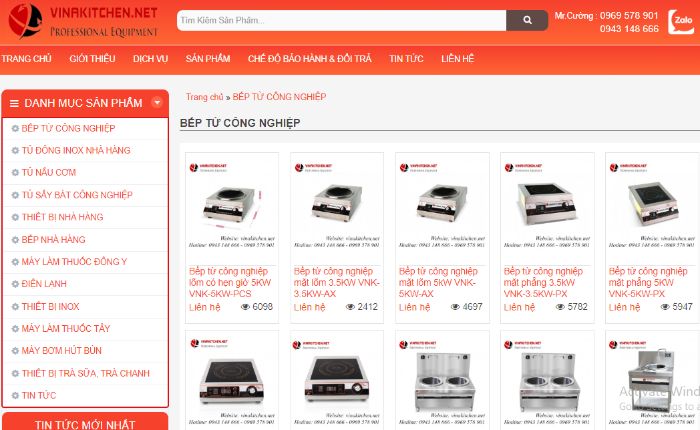Open title Bếp từ mặt lõm 3.5KW VNK-3.5KW-AX
Viewport: 700px width, 430px height.
337,283
